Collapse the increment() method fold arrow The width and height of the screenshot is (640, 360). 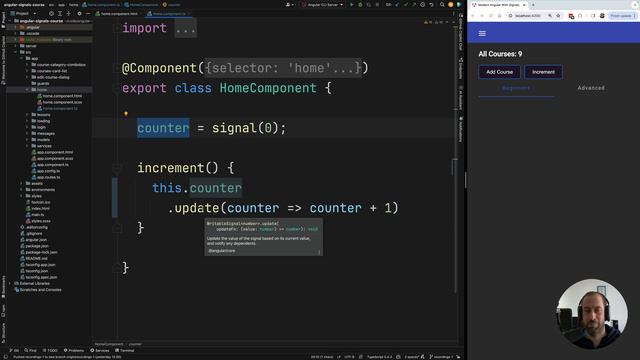117,168
